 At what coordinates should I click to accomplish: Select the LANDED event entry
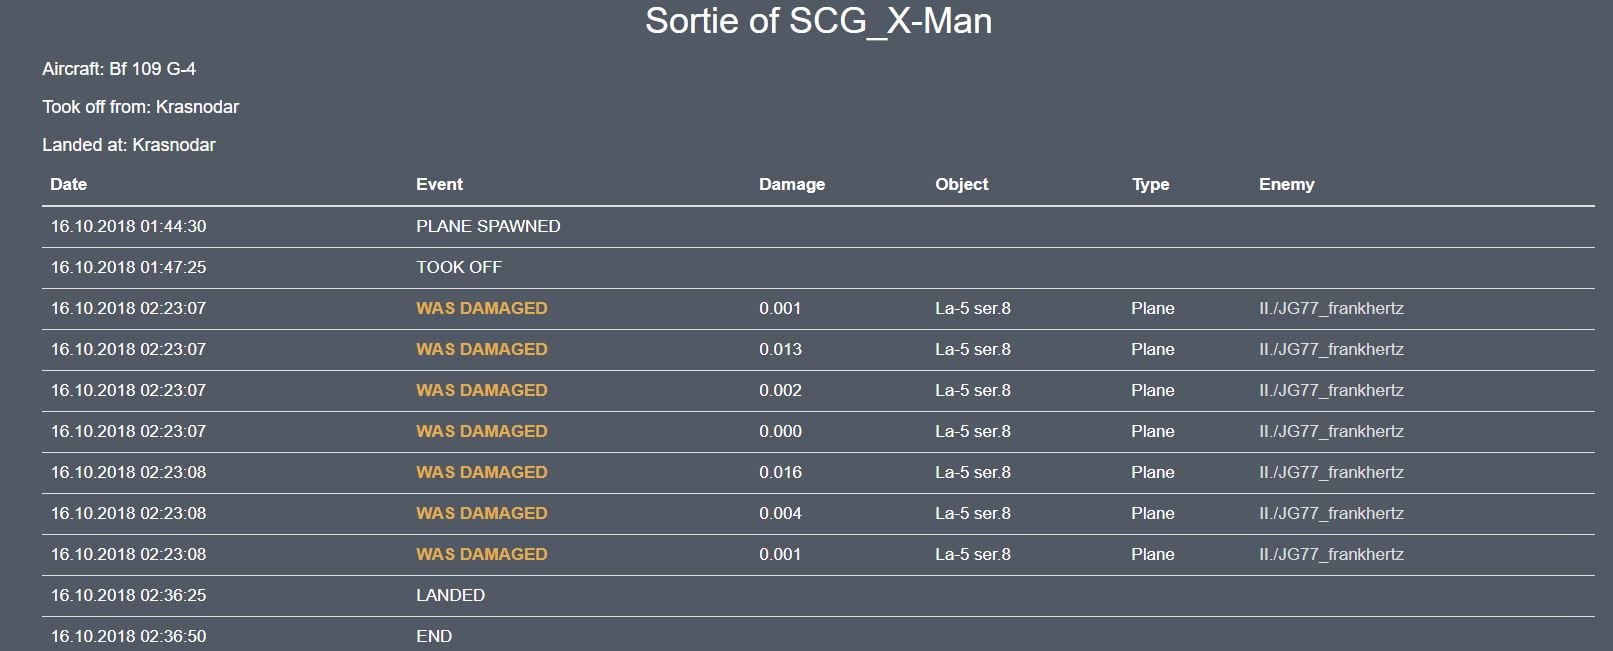(x=450, y=595)
